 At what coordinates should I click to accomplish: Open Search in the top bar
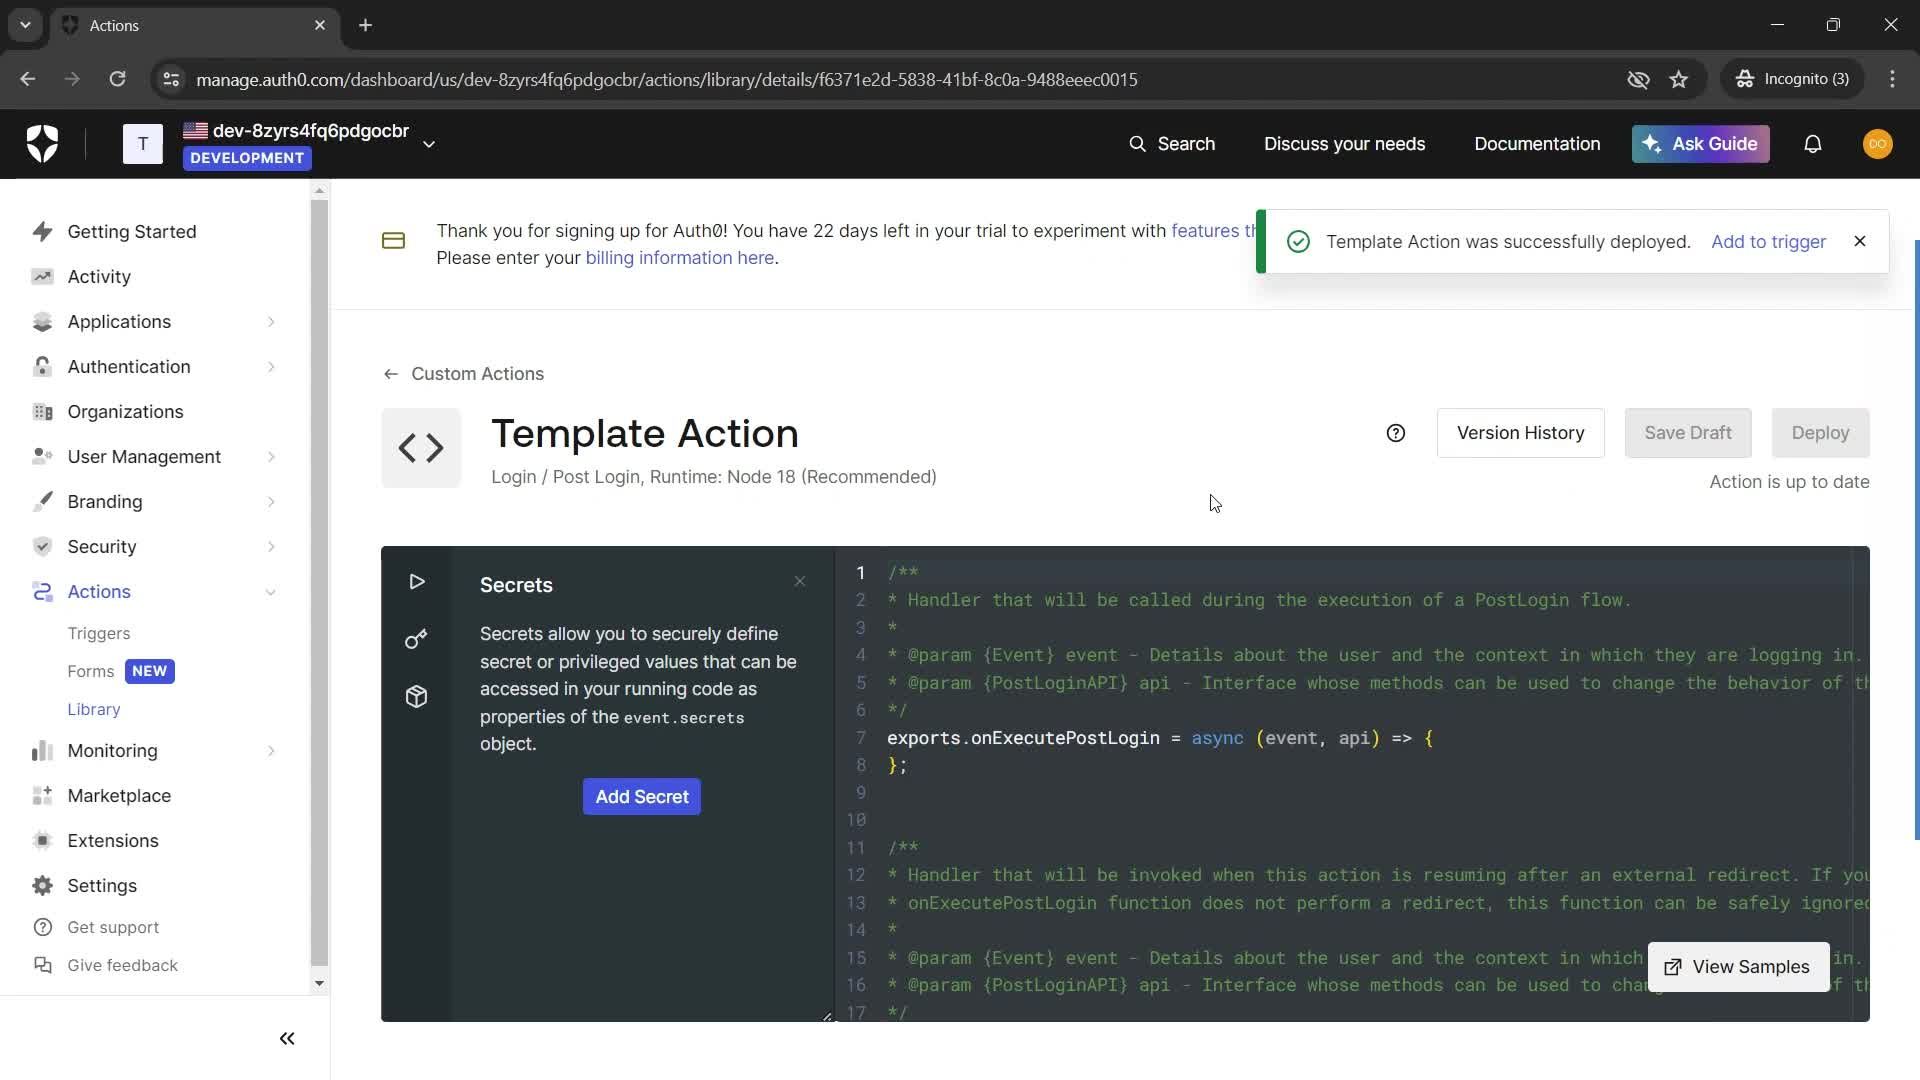point(1172,144)
